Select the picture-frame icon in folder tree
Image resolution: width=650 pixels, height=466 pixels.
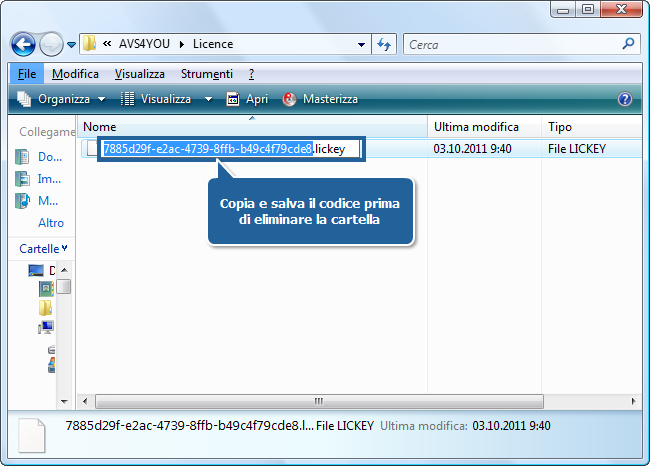46,289
